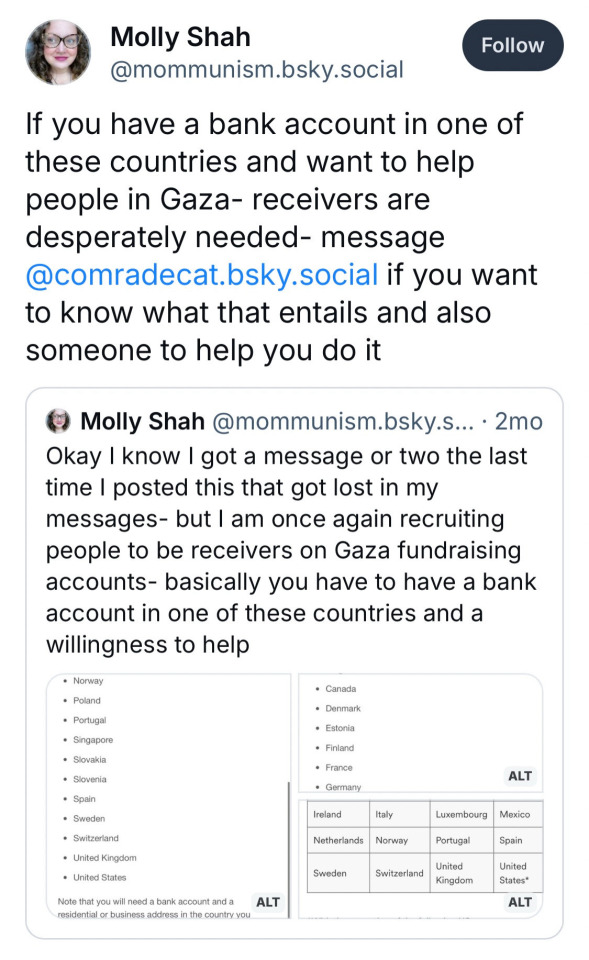Open the @comradecat.bsky.social mention link
The width and height of the screenshot is (589, 960).
[x=201, y=275]
